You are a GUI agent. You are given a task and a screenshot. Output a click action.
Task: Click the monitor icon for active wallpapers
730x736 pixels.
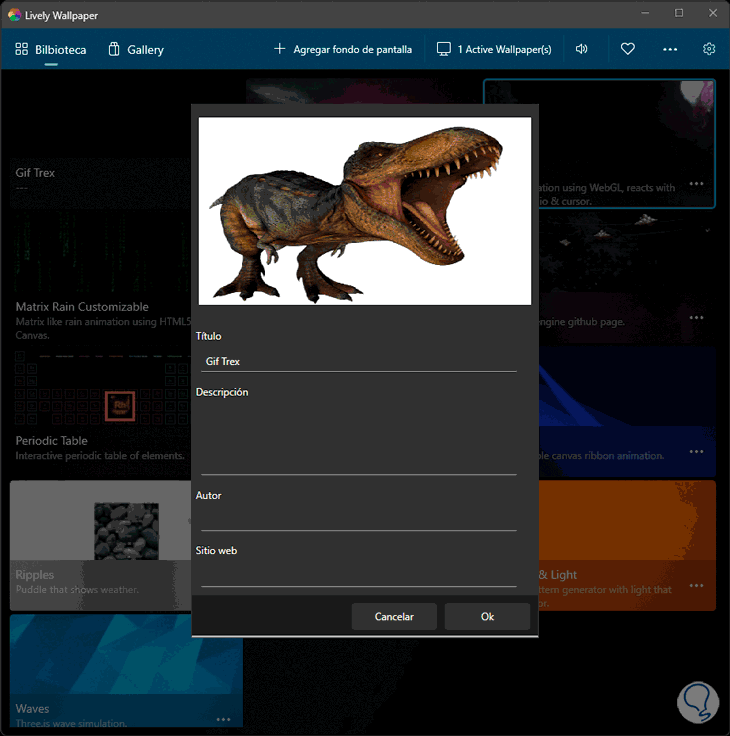(444, 49)
